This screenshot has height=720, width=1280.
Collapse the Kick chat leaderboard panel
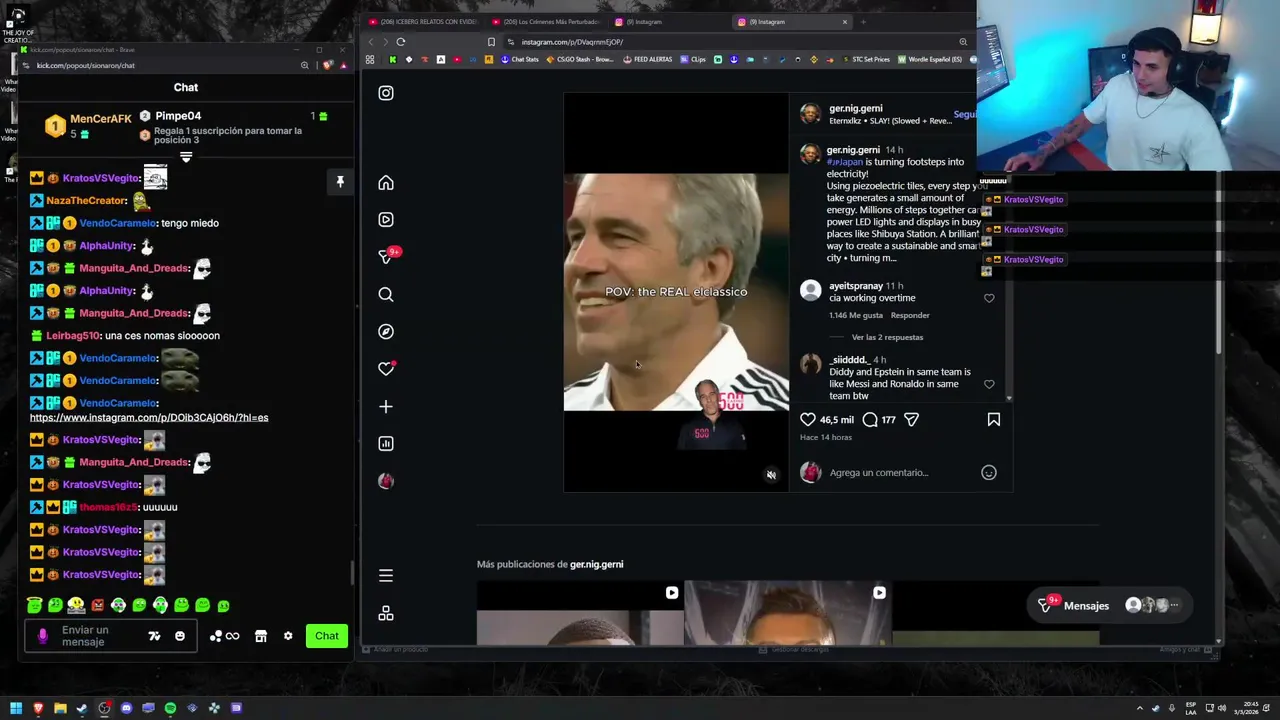[186, 157]
